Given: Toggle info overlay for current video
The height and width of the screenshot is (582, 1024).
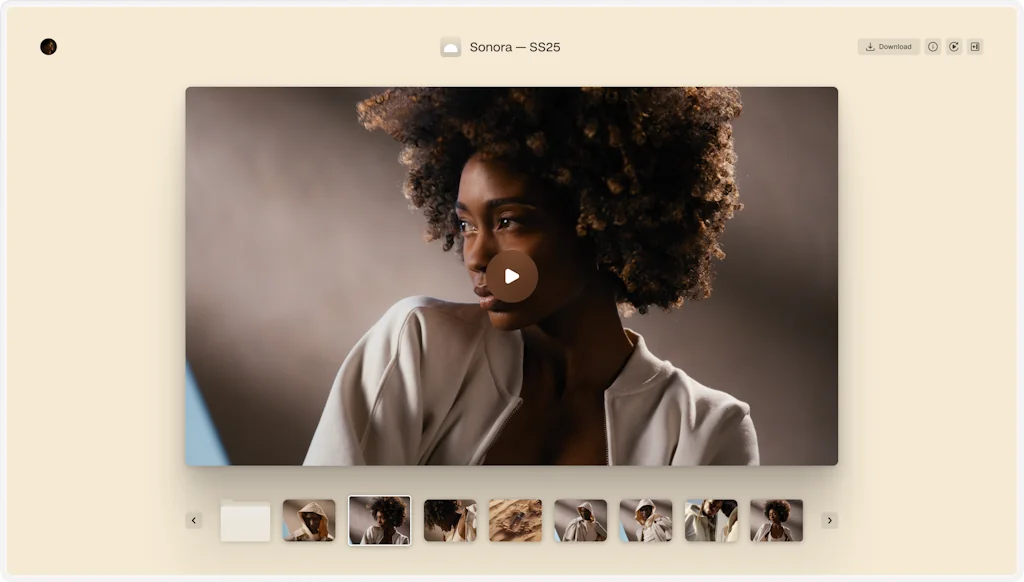Looking at the screenshot, I should click(x=932, y=46).
